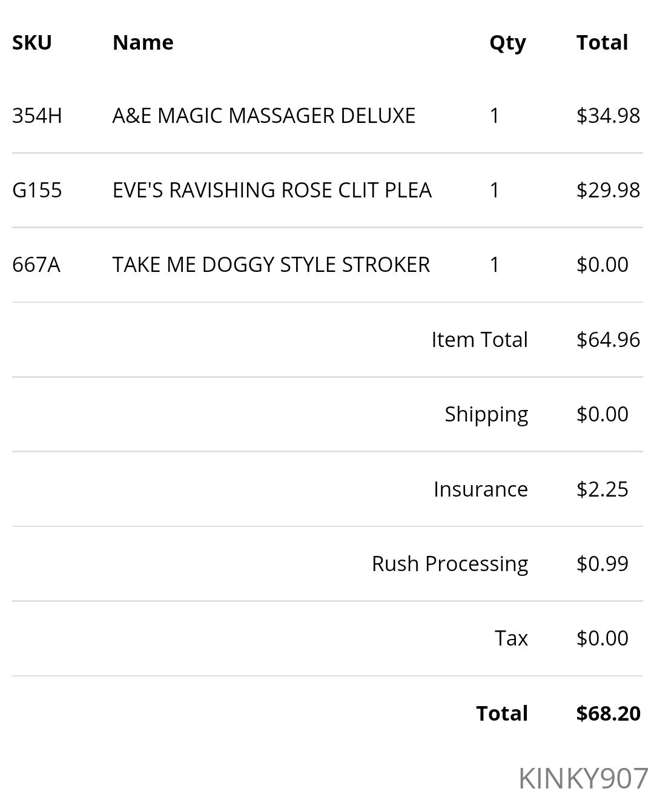
Task: Click the Insurance label
Action: tap(481, 489)
